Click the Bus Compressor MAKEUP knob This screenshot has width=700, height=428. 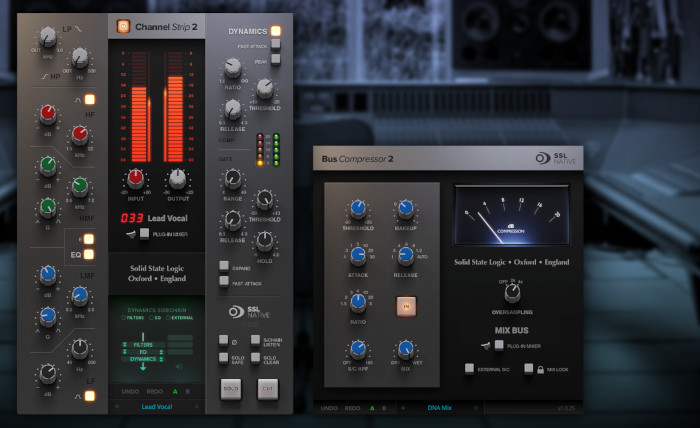(x=405, y=208)
